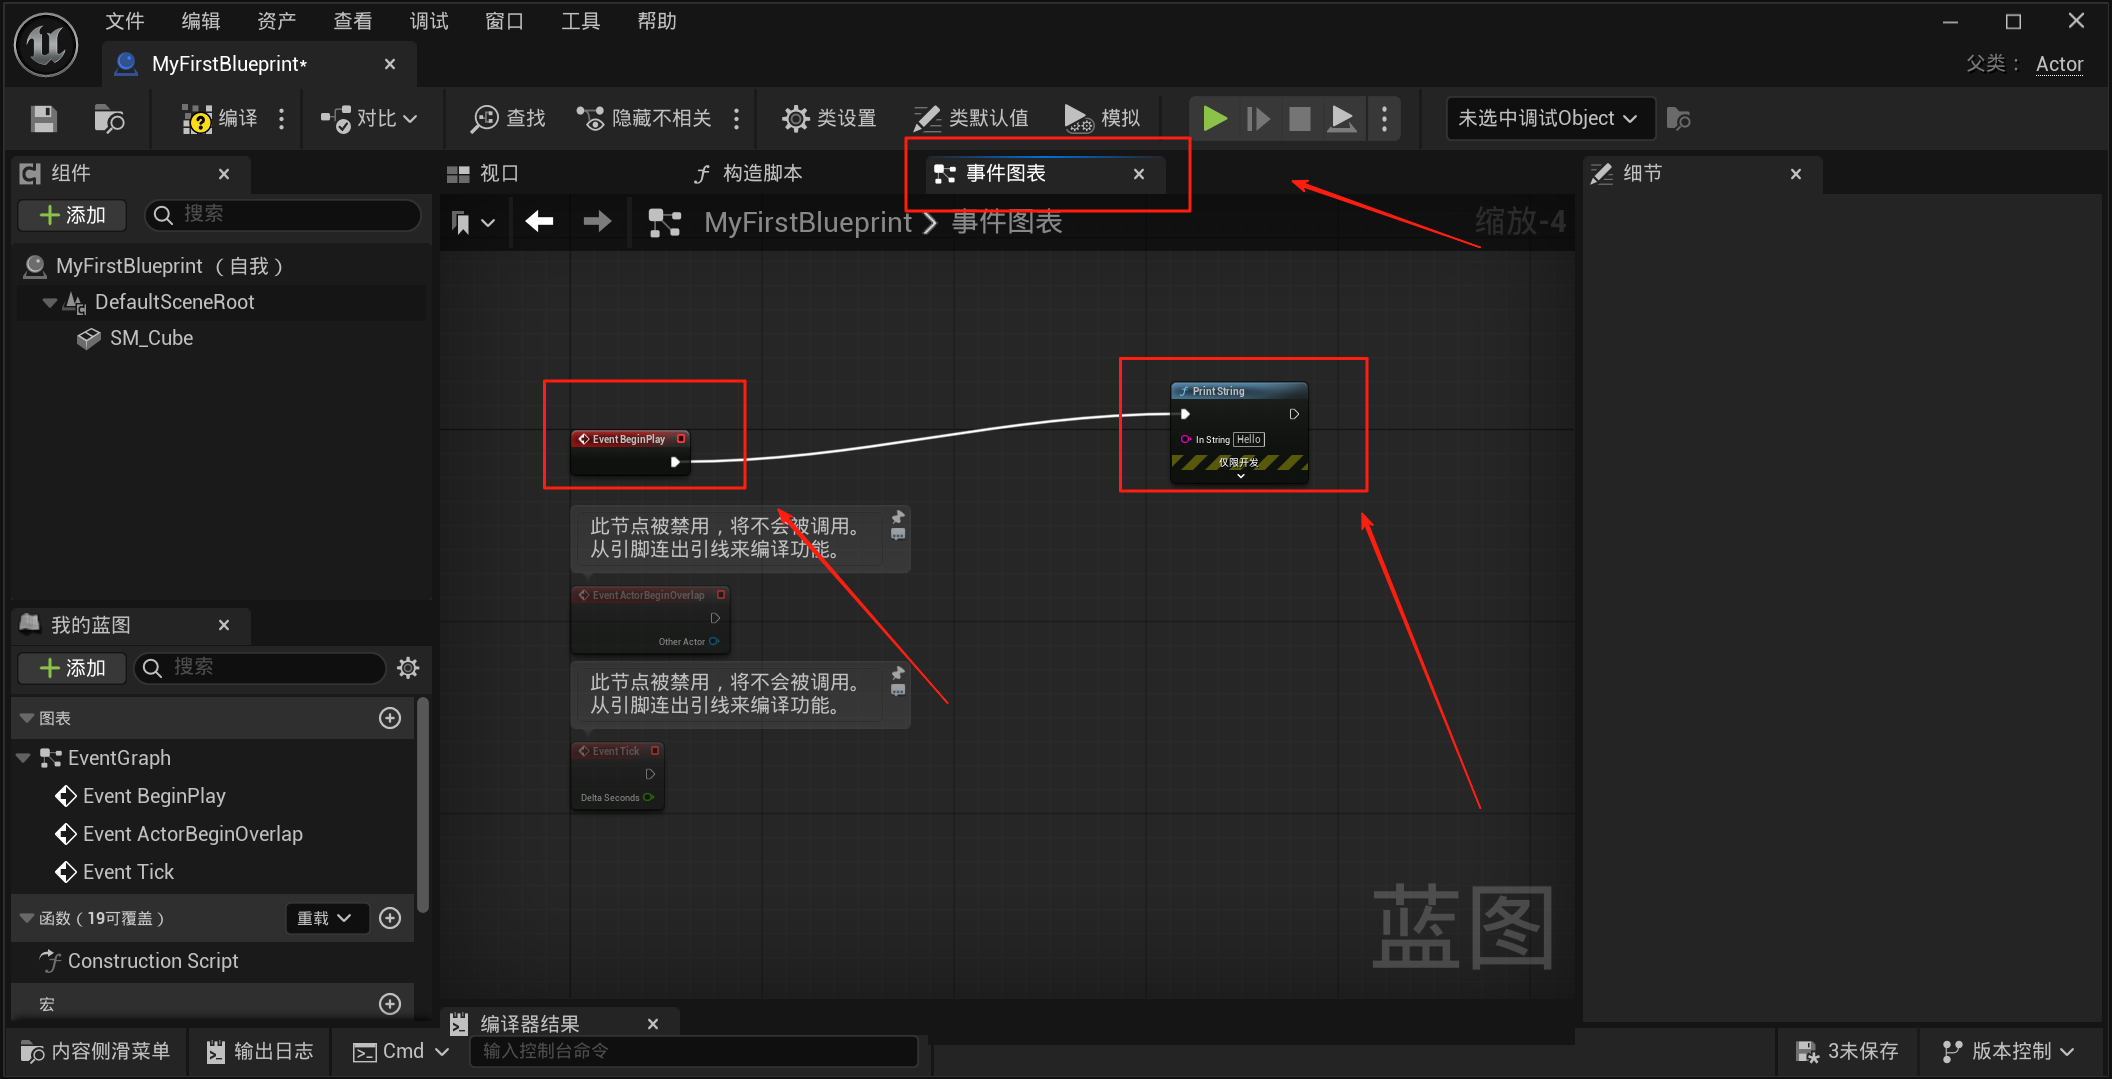The width and height of the screenshot is (2112, 1079).
Task: Add a new function with plus icon
Action: click(x=390, y=918)
